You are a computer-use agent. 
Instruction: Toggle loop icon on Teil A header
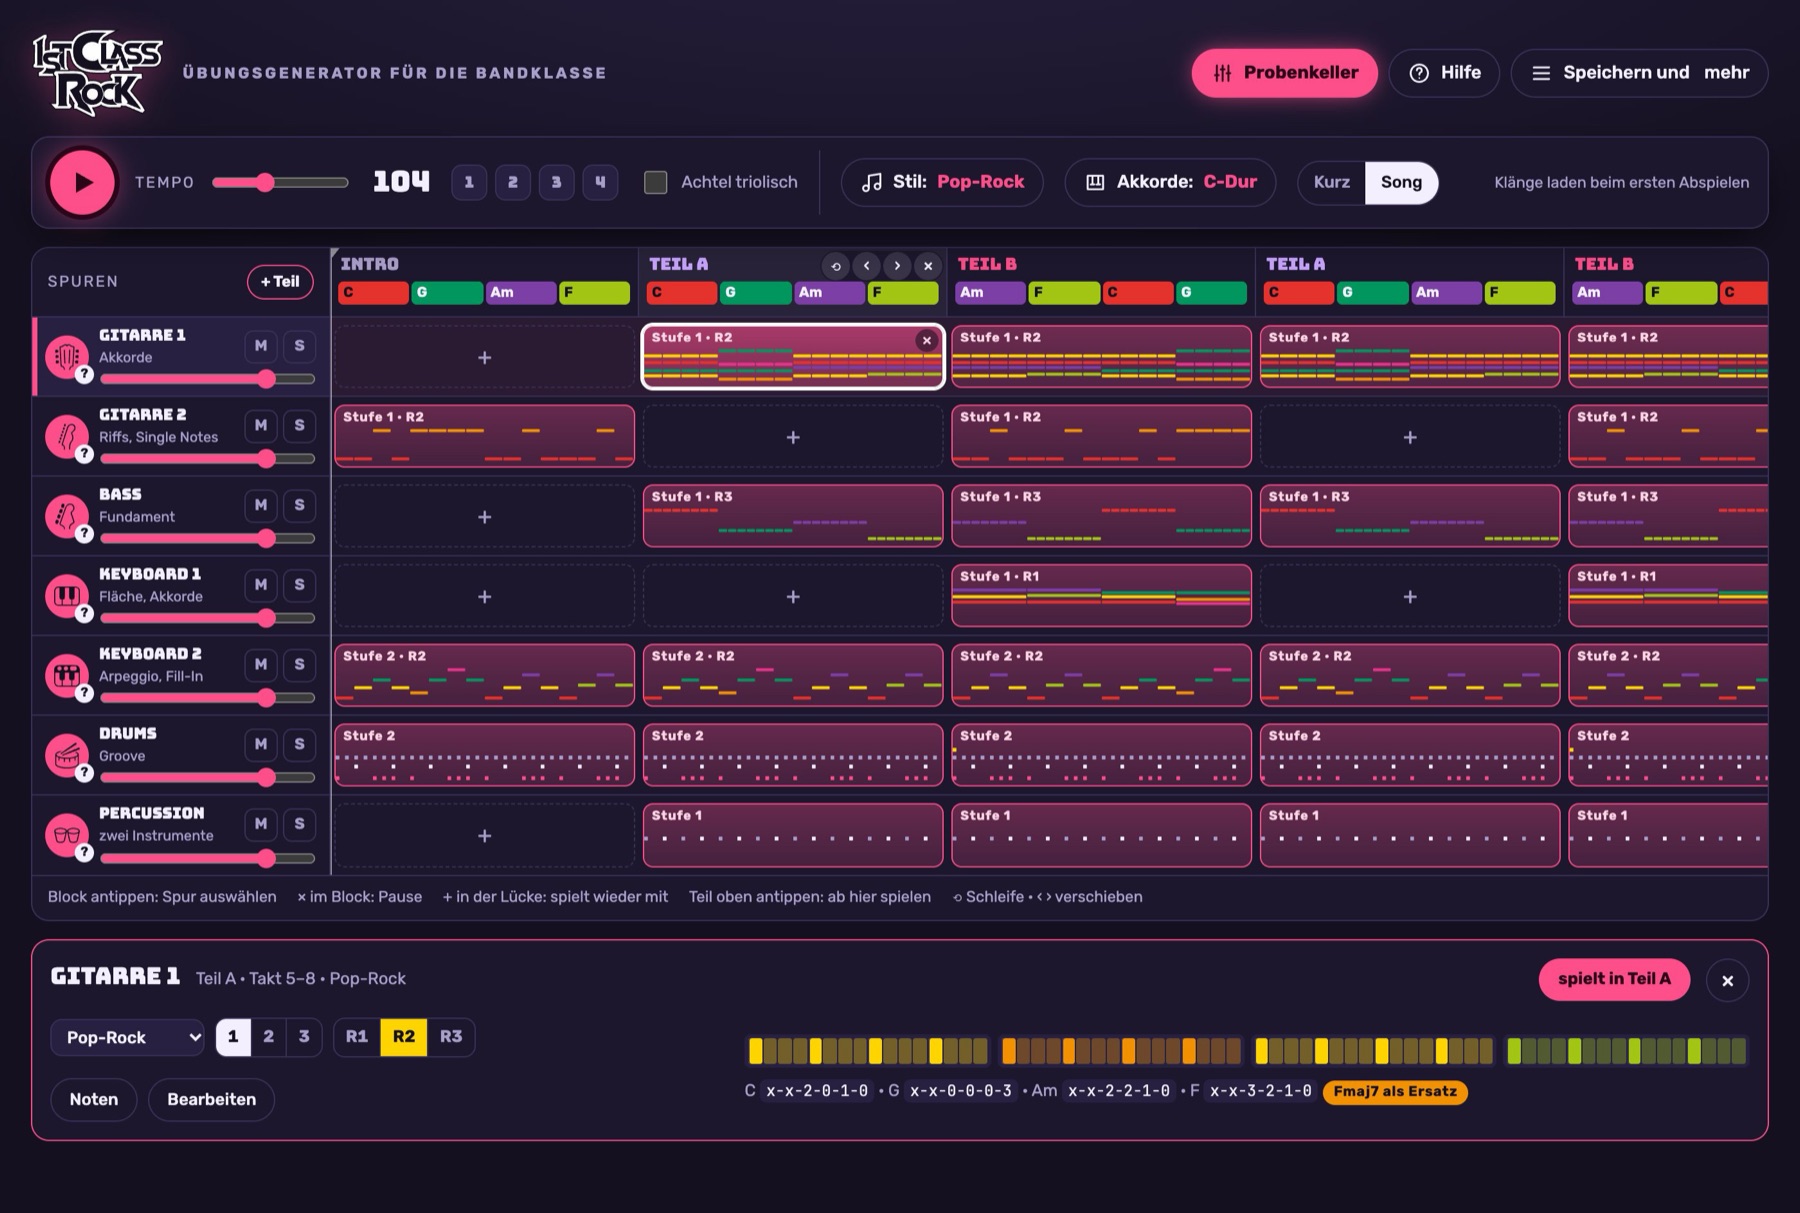(x=836, y=266)
